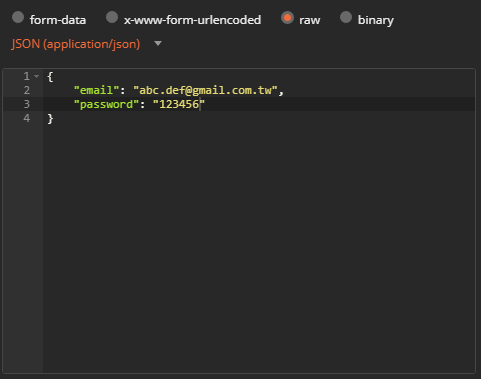
Task: Place cursor in the "123456" password value
Action: pos(179,104)
